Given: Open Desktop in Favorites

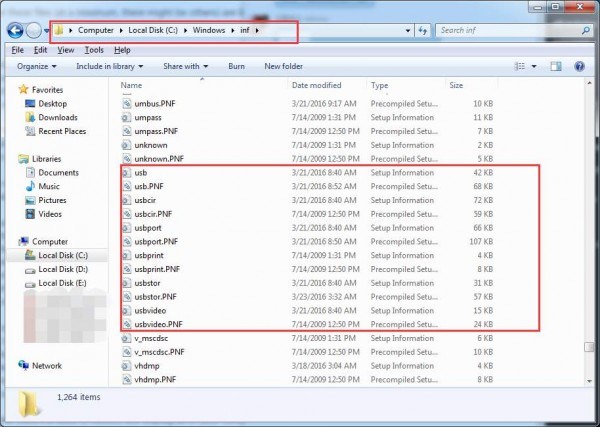Looking at the screenshot, I should tap(52, 104).
